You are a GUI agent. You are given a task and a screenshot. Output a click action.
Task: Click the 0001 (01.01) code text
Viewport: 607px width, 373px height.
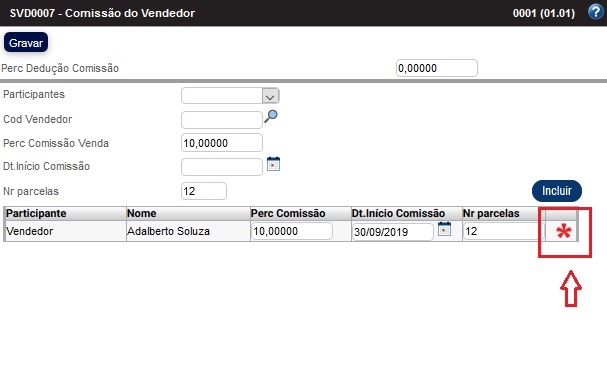(x=544, y=13)
